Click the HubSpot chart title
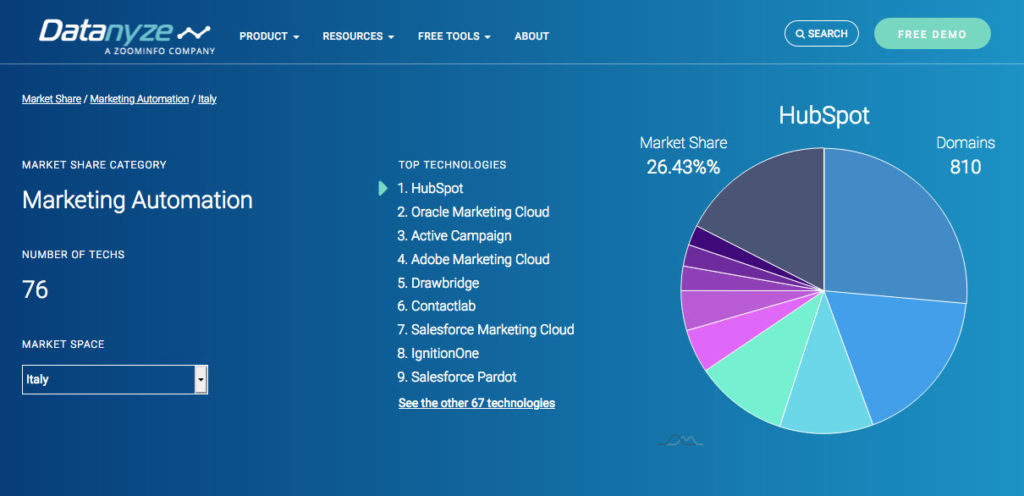The width and height of the screenshot is (1024, 496). 824,116
